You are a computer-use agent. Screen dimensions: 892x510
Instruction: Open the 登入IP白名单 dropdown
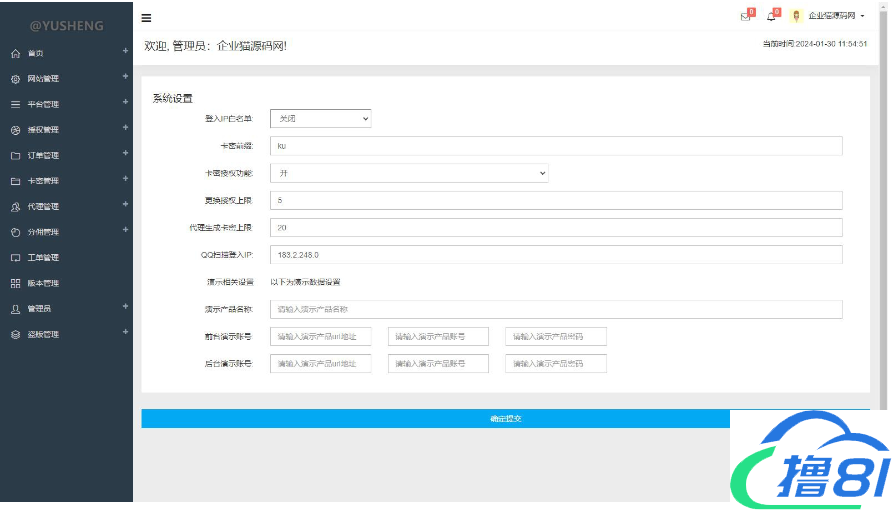(x=320, y=119)
